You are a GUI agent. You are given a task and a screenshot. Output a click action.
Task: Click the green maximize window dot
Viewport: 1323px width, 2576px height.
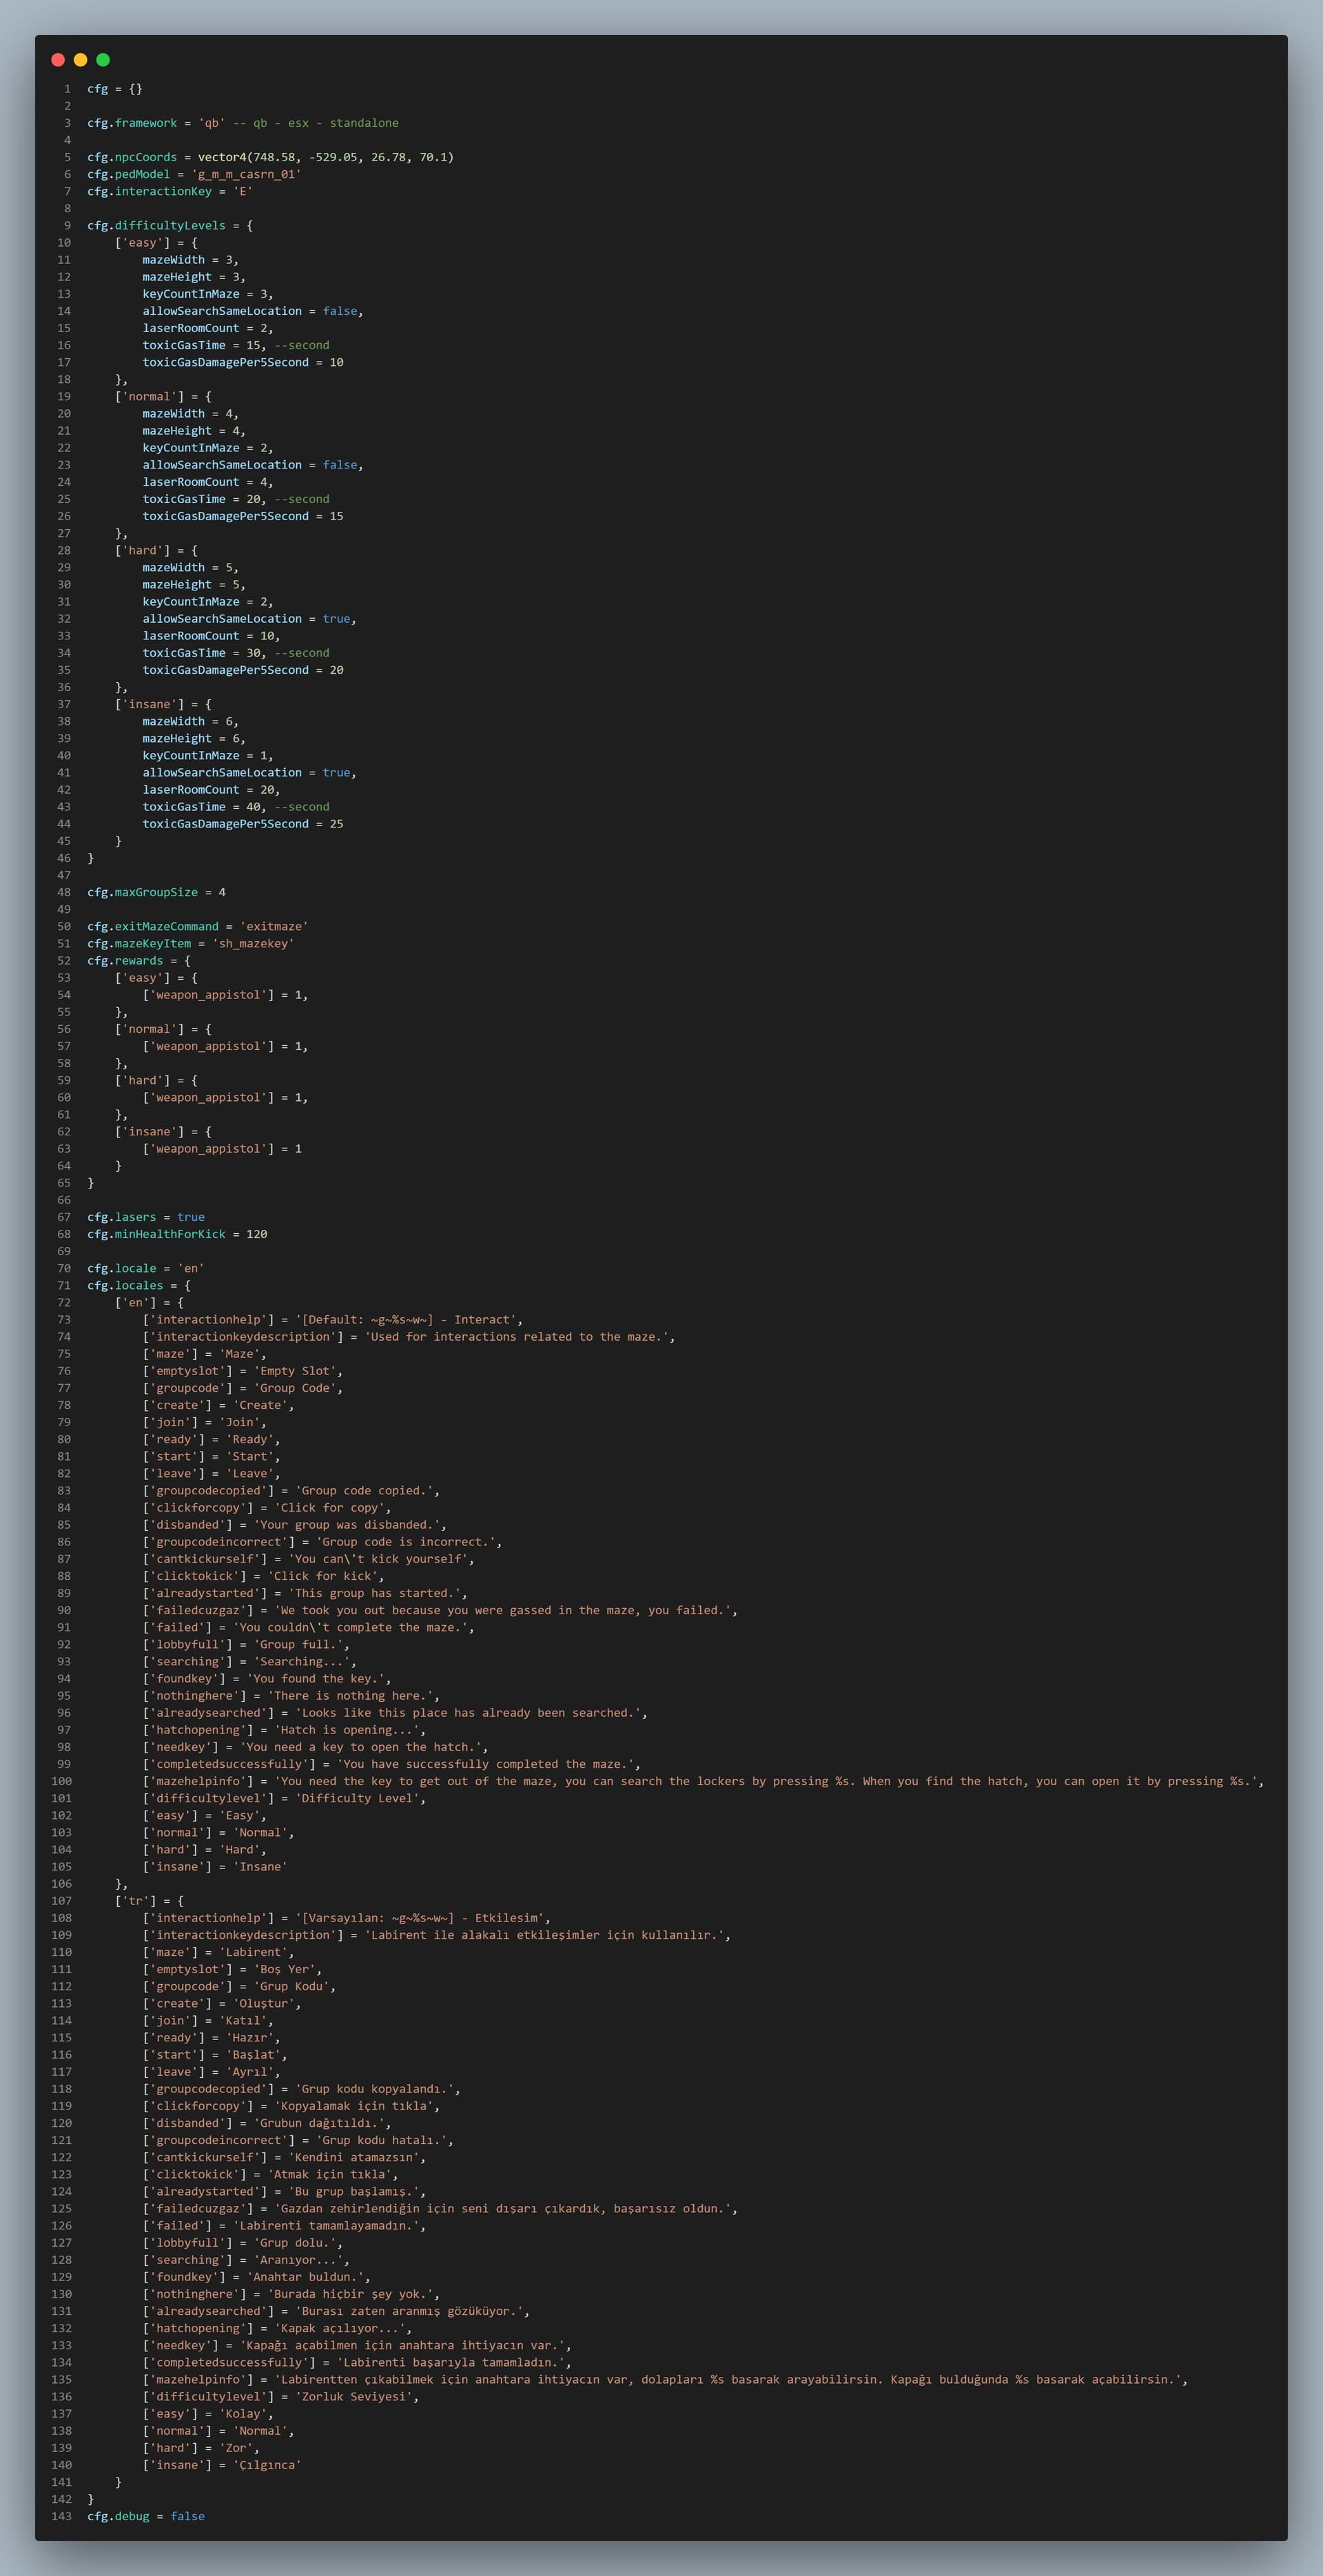click(x=103, y=60)
